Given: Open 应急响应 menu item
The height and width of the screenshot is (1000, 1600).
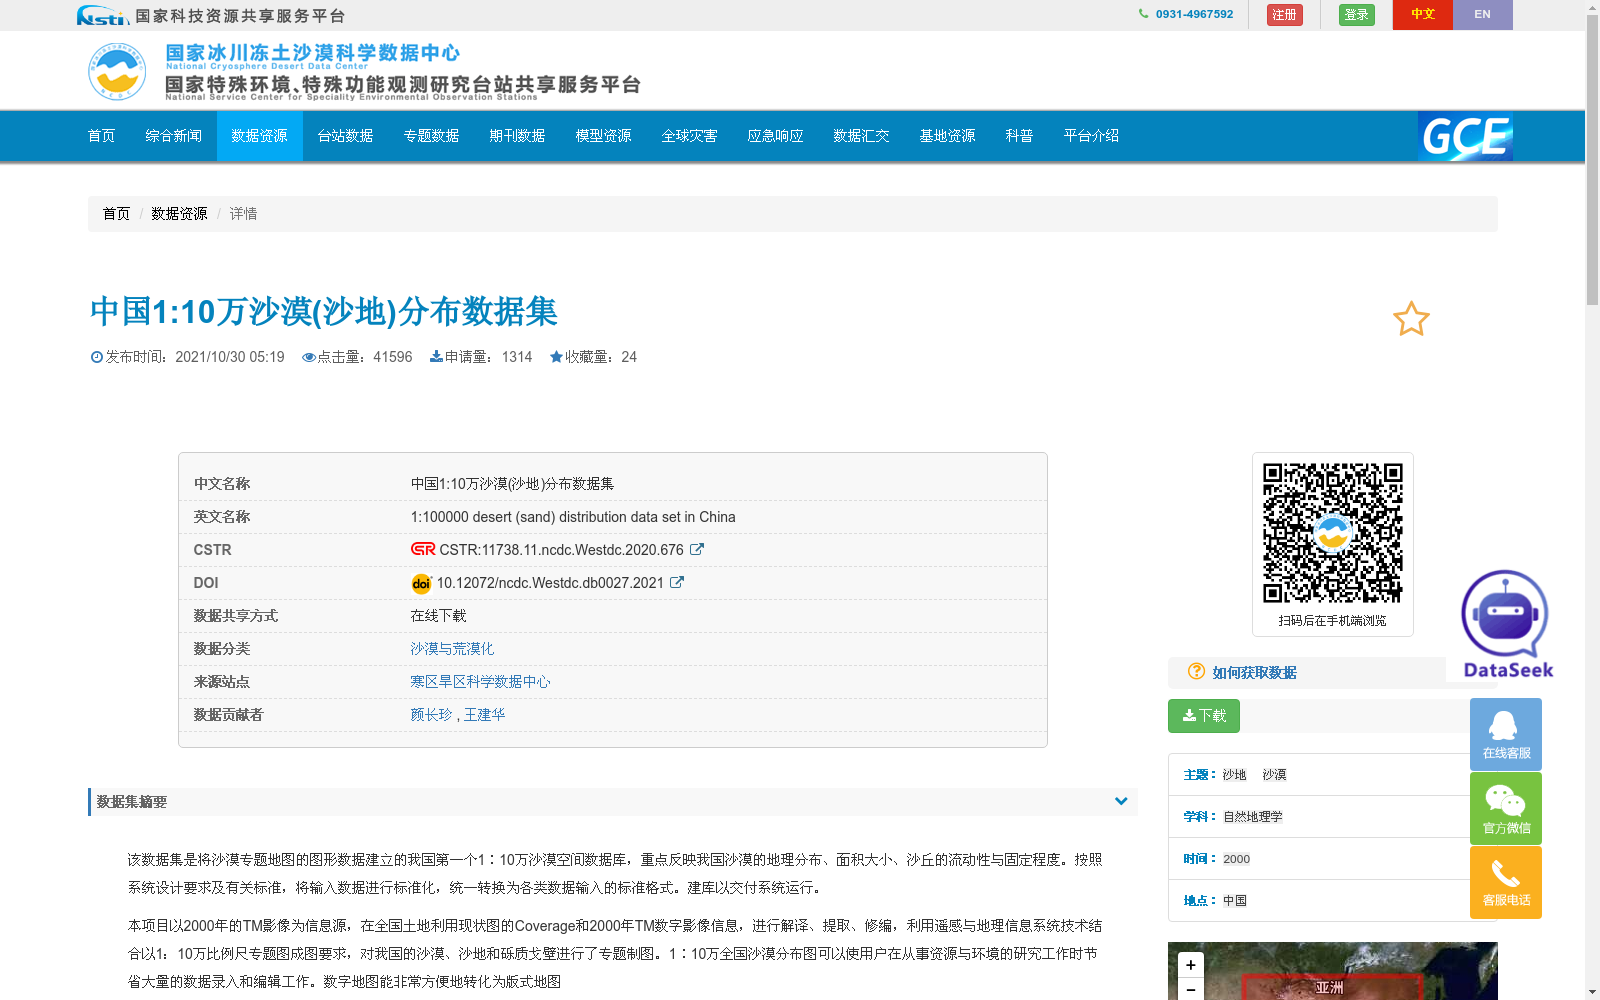Looking at the screenshot, I should click(x=776, y=136).
